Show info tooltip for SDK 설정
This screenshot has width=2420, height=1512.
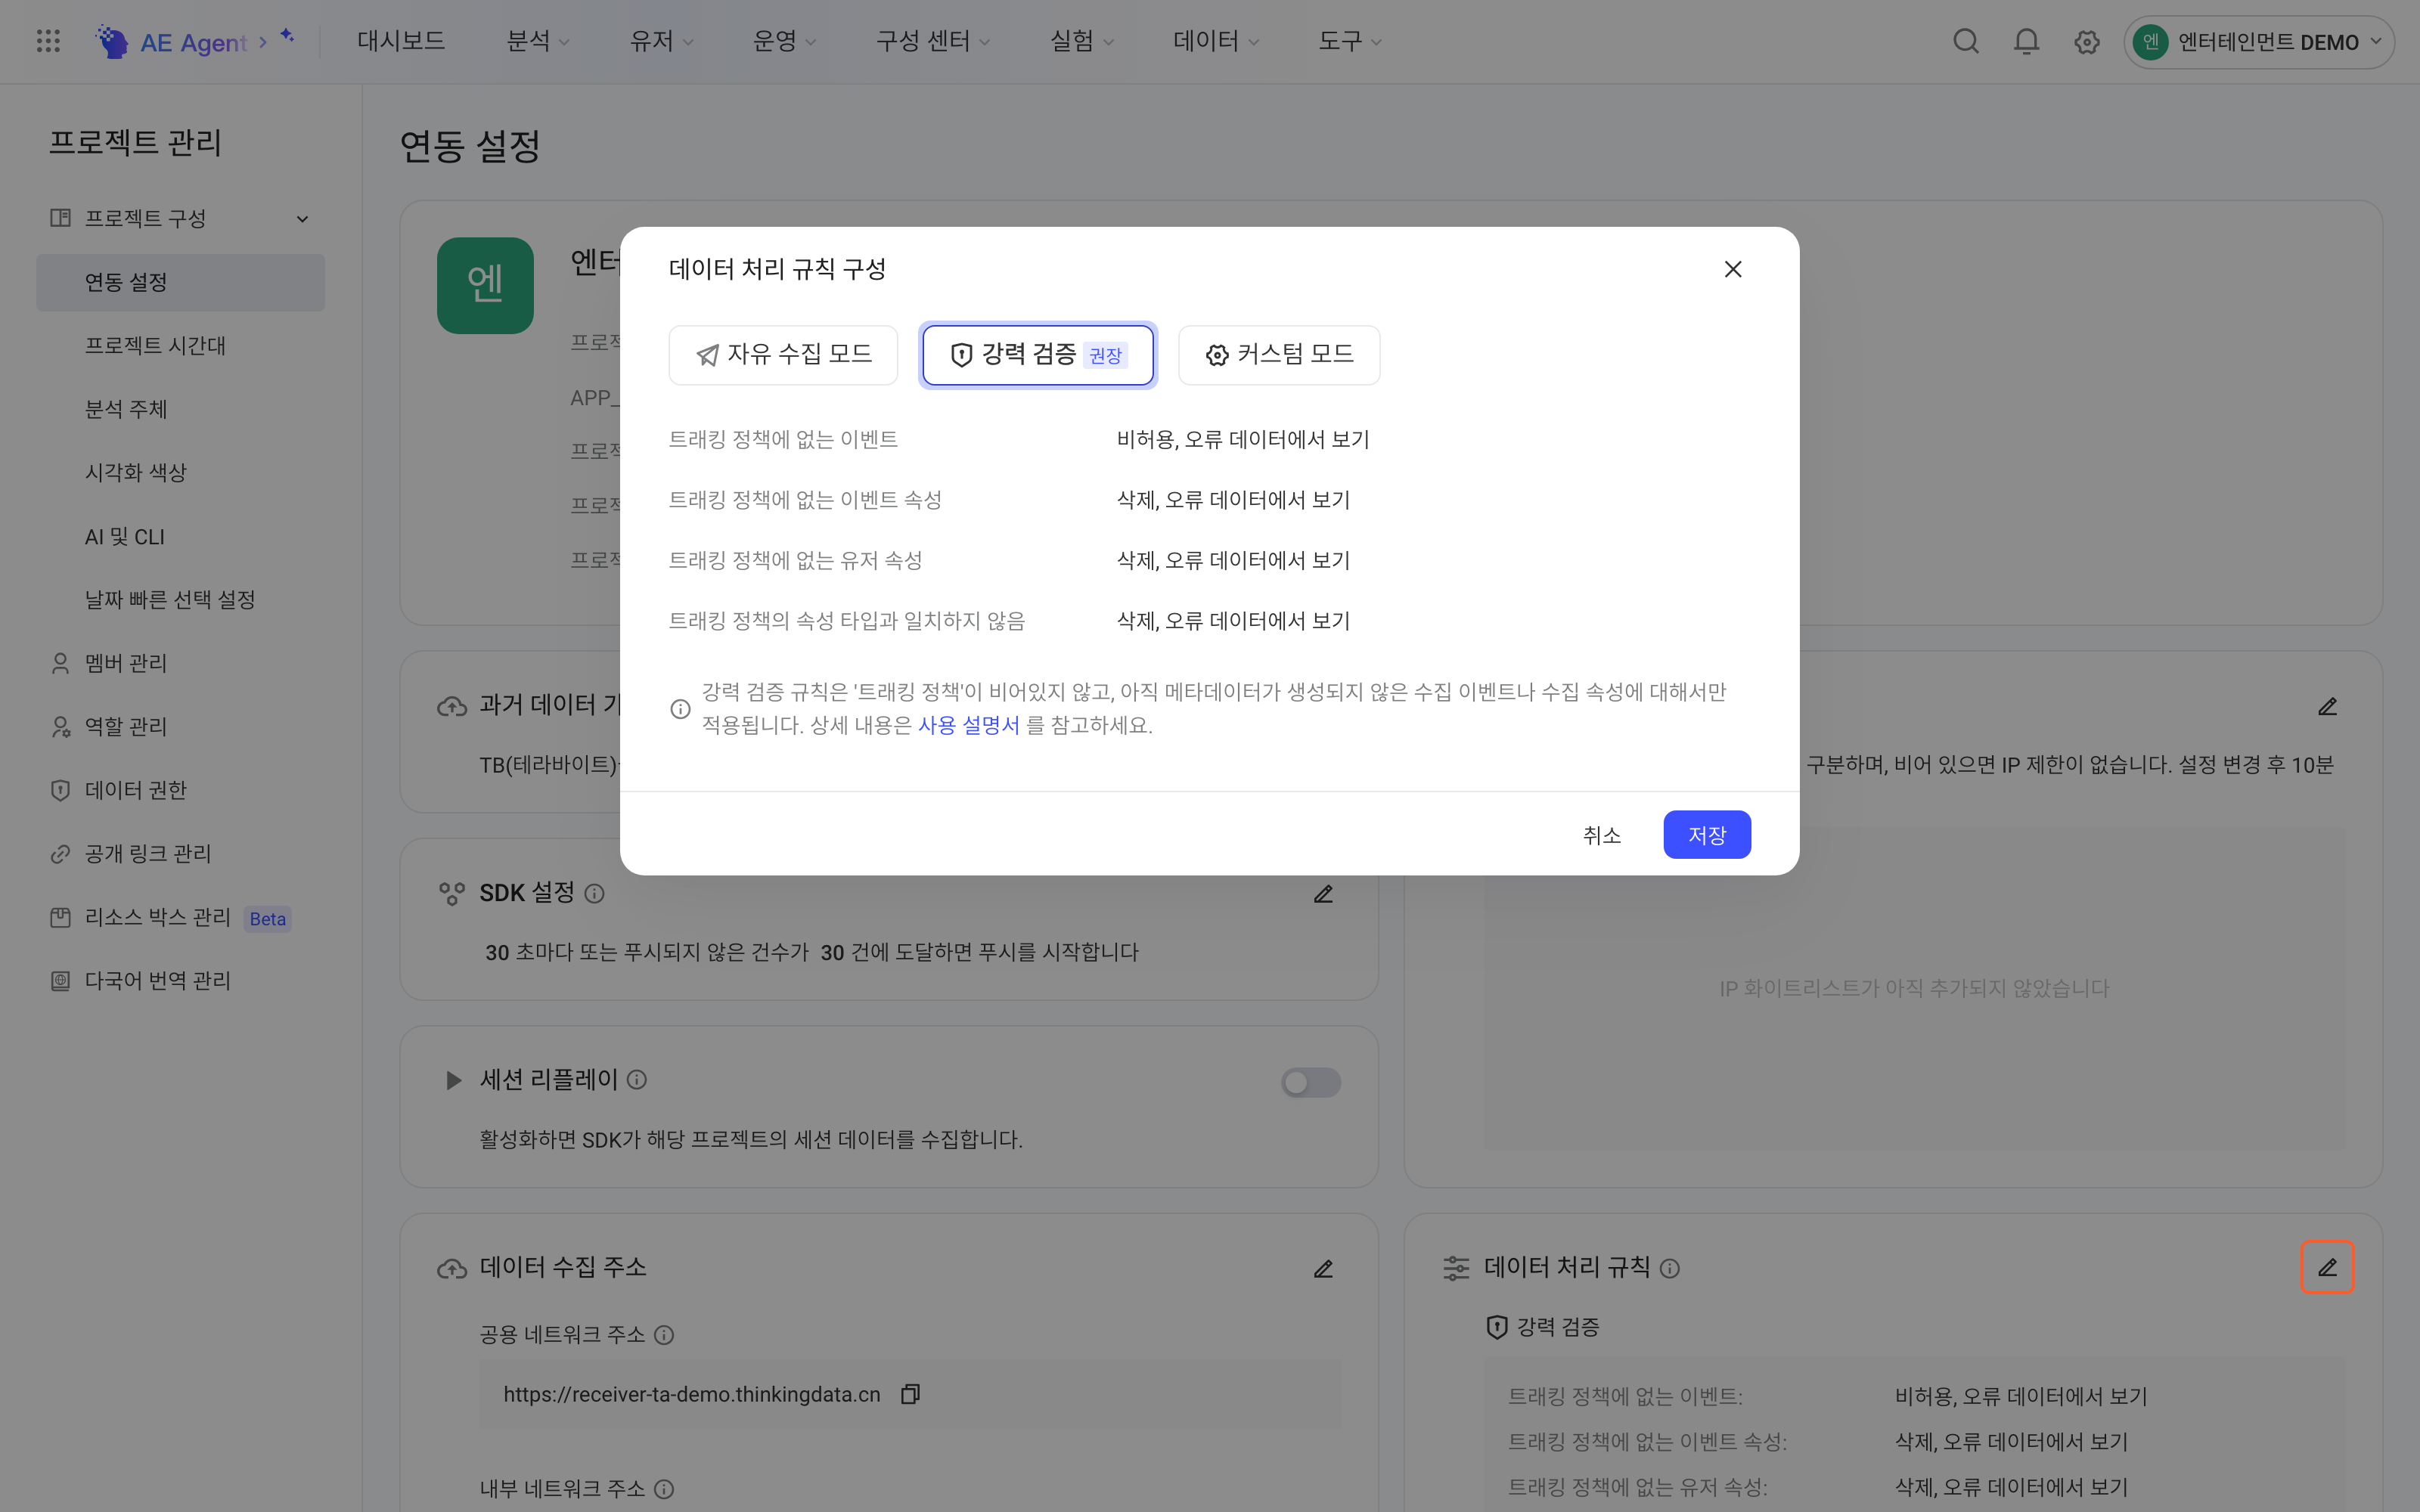pos(594,893)
